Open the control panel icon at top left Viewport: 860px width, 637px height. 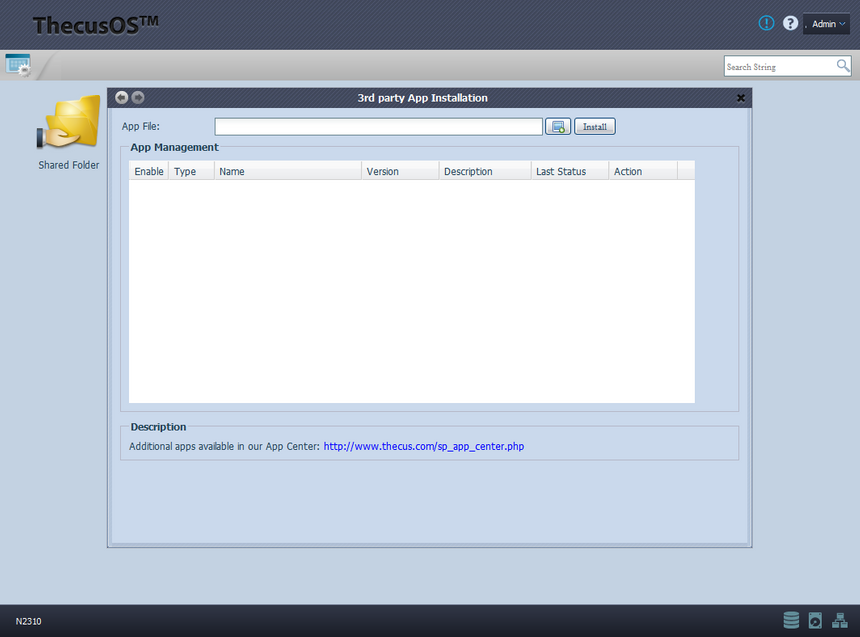click(x=18, y=65)
